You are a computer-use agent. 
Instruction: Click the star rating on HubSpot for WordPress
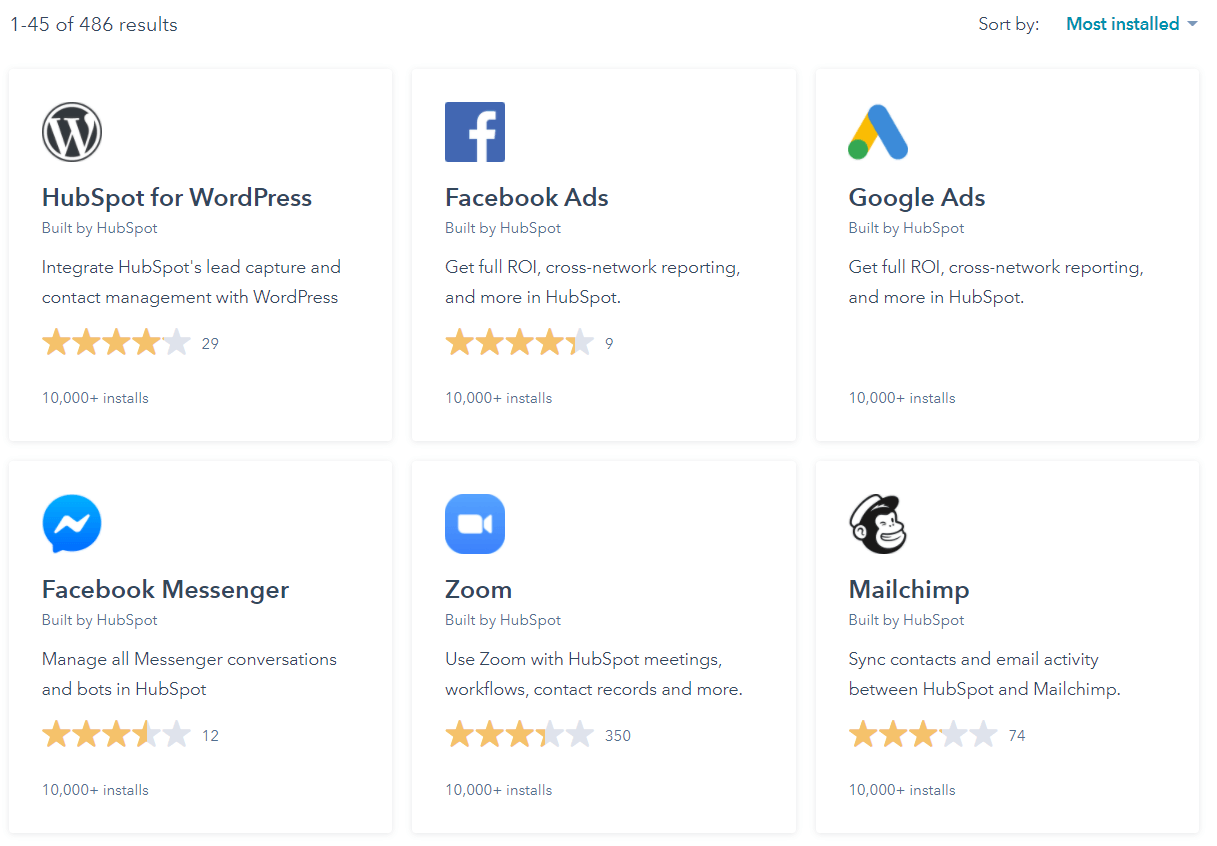[116, 344]
